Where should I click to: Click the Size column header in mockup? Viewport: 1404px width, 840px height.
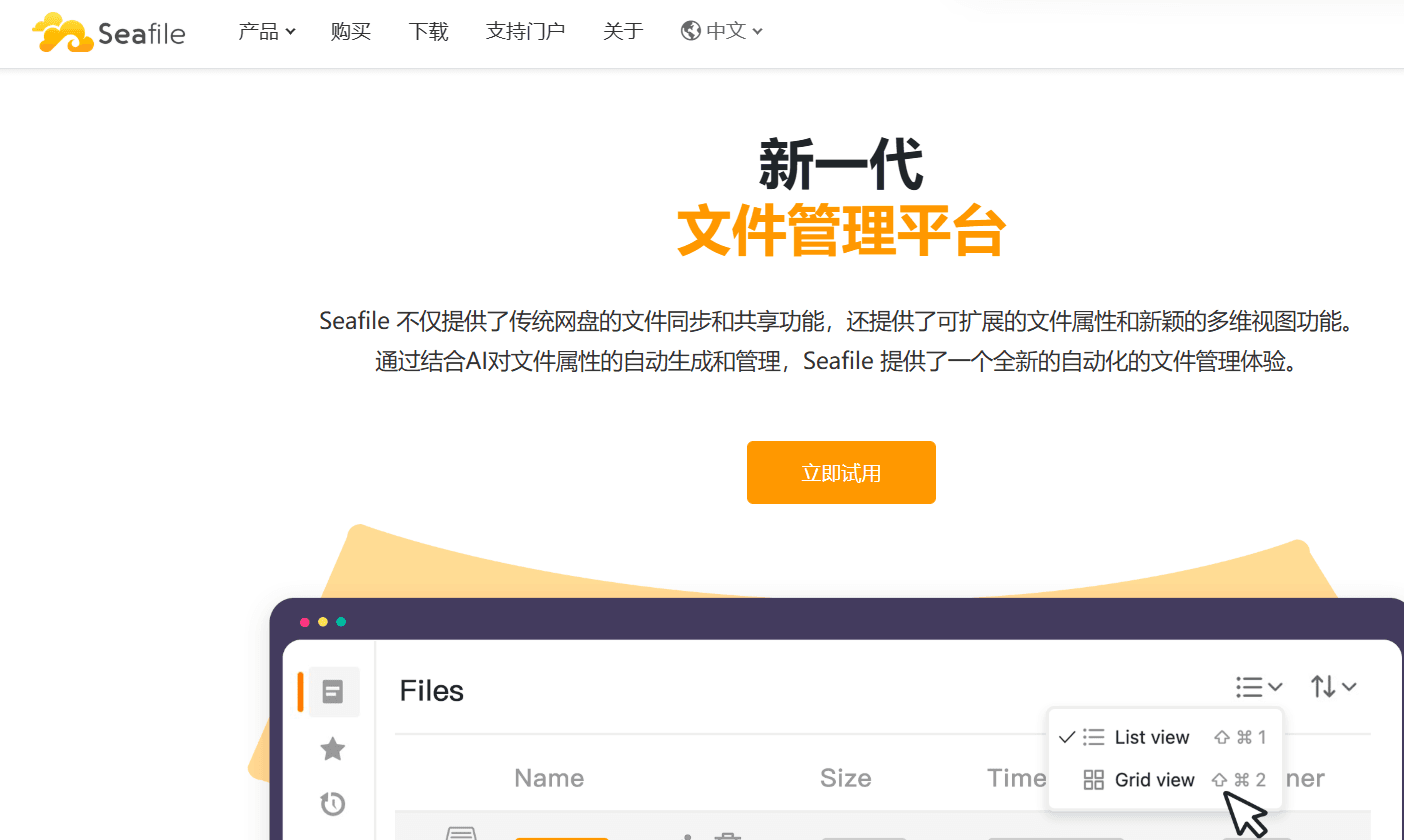pos(846,778)
